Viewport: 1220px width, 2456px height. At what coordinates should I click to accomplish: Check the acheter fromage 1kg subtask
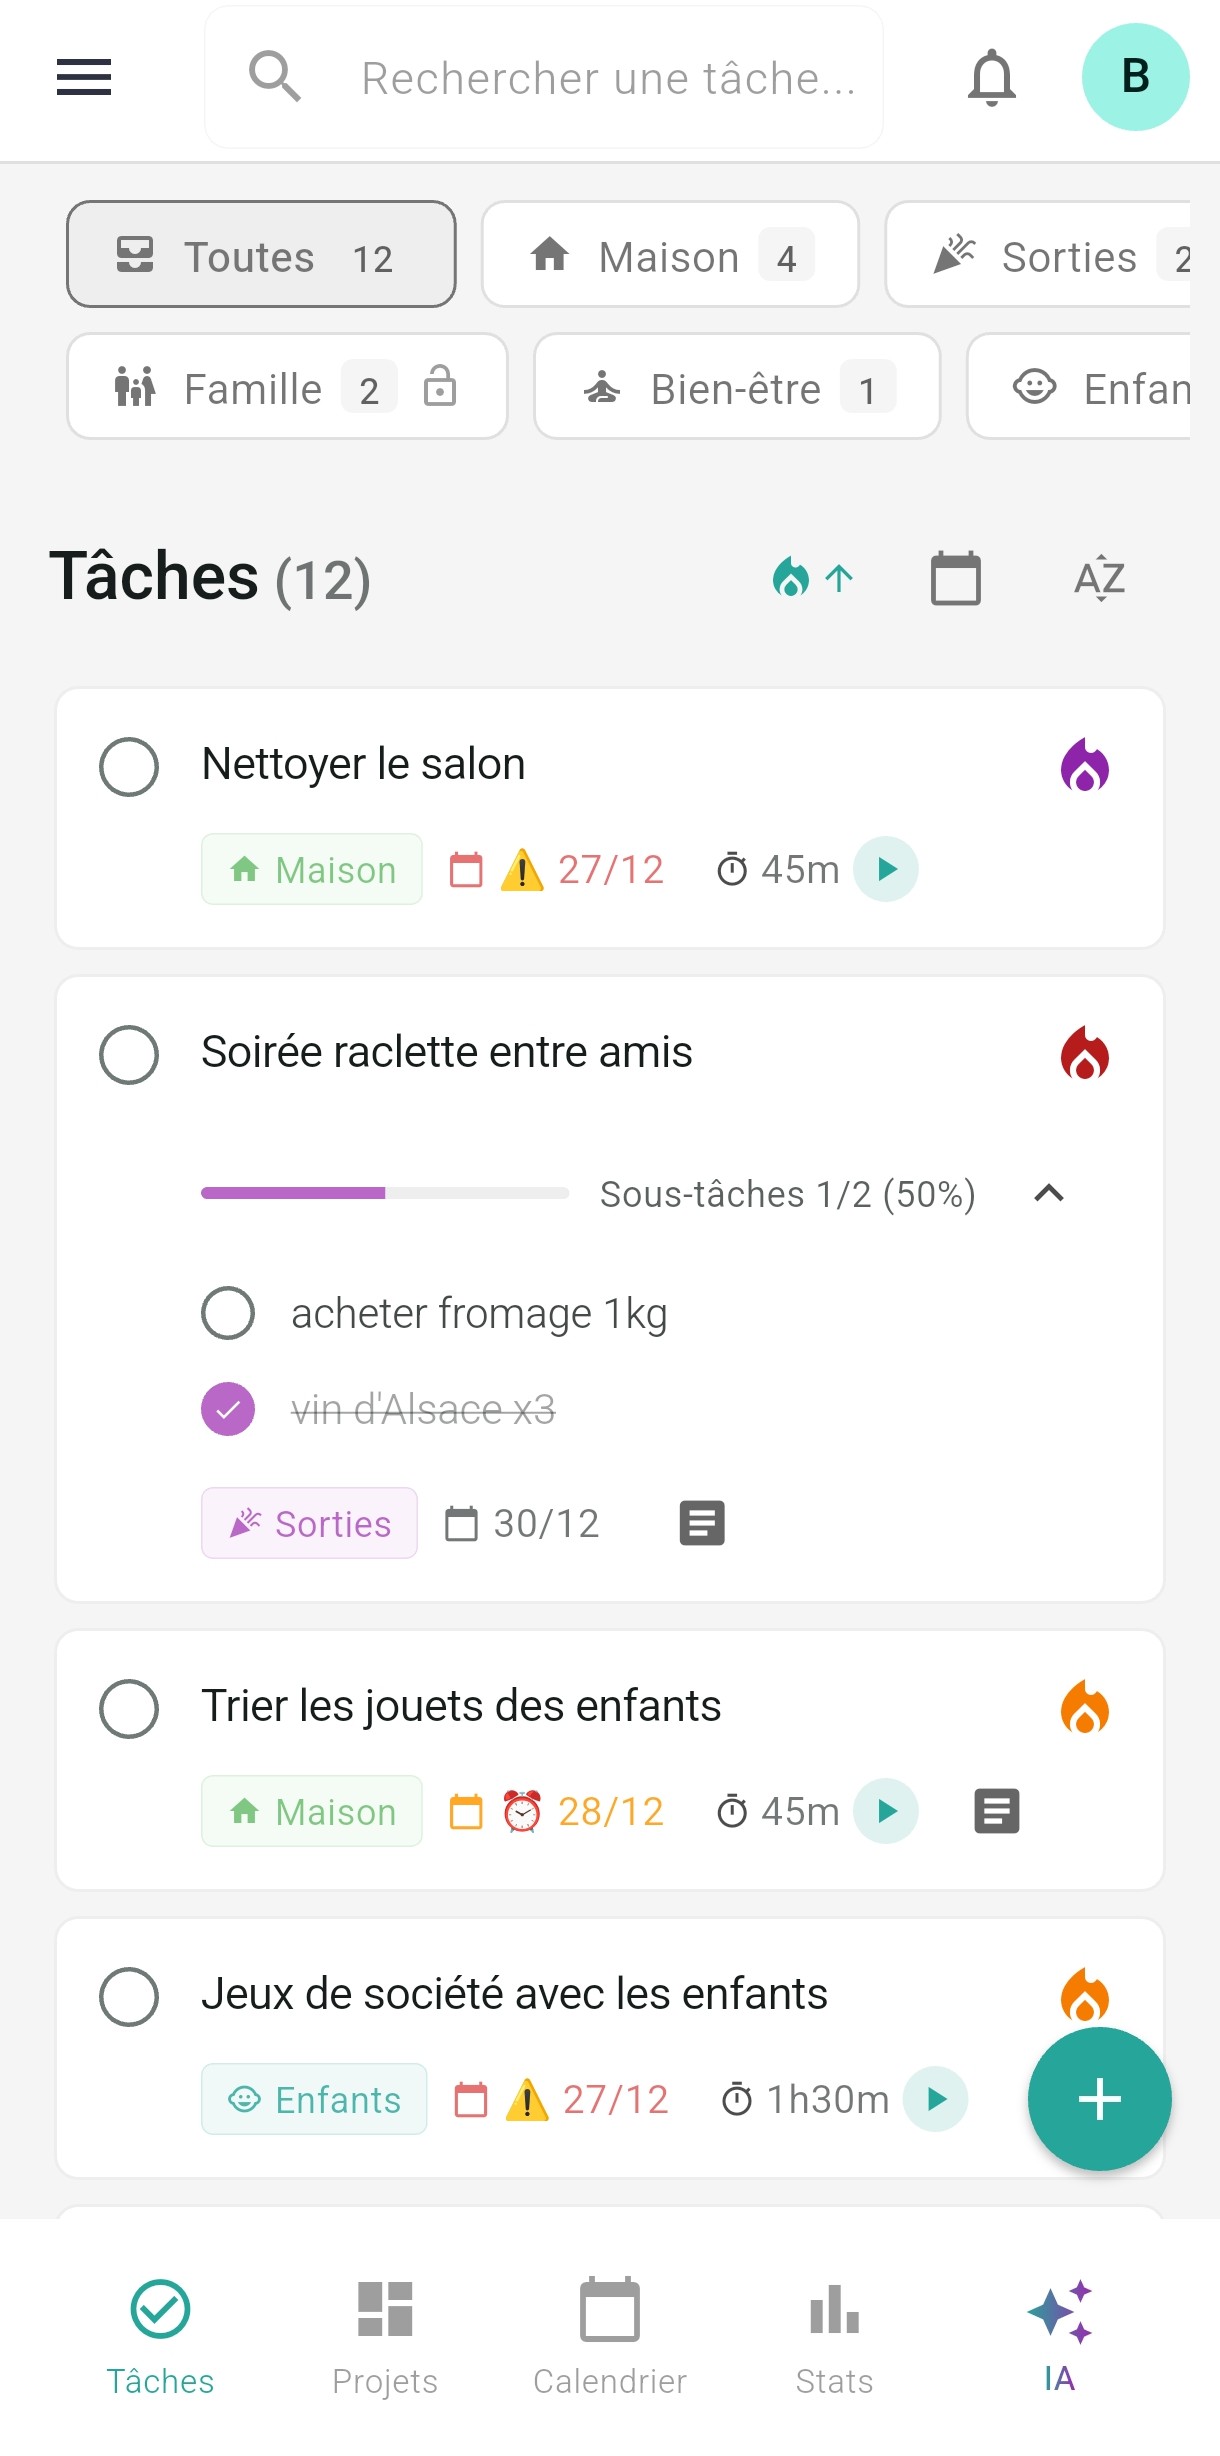228,1313
